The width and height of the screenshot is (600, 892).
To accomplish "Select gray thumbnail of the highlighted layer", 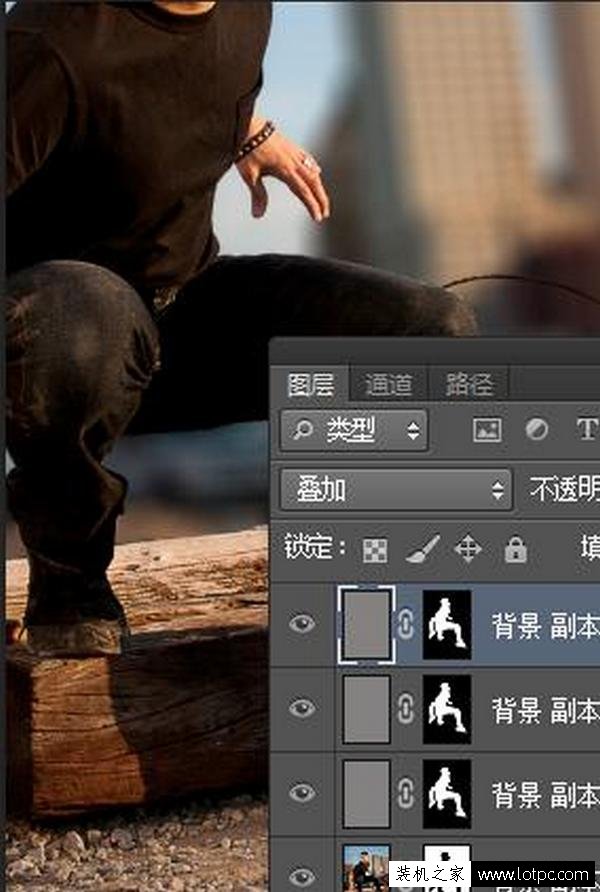I will [367, 624].
